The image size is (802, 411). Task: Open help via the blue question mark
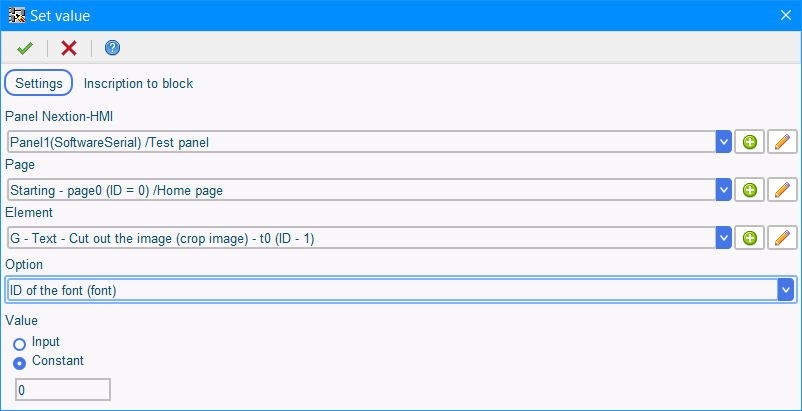113,48
